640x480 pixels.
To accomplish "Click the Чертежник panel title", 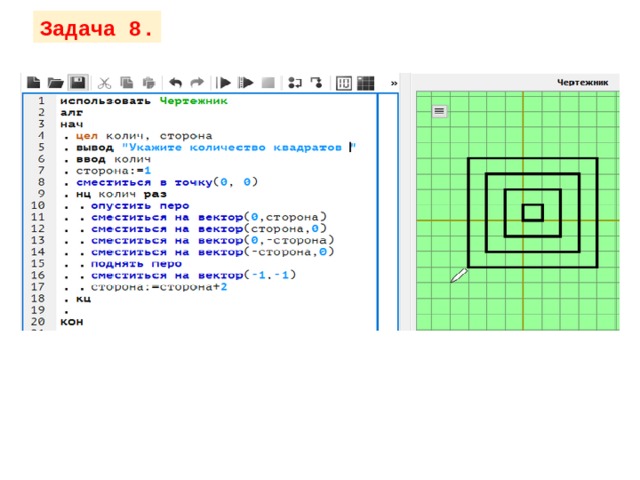I will [582, 82].
